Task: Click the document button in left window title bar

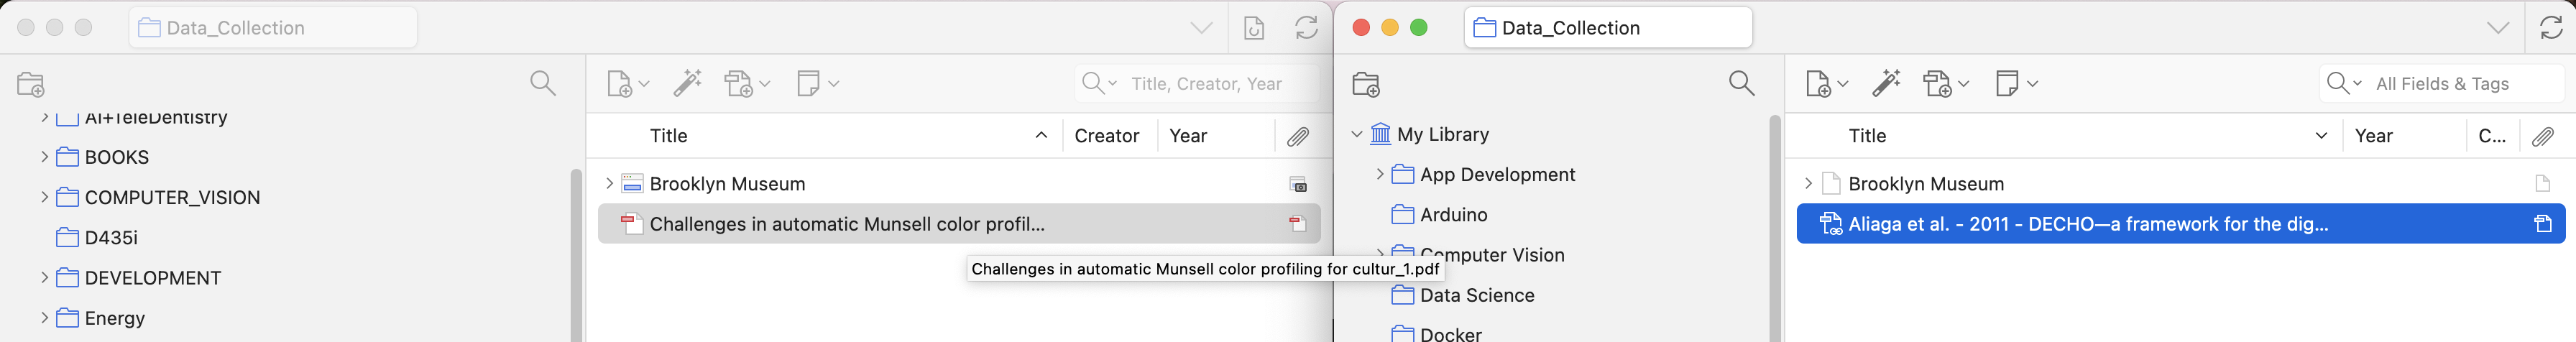Action: [x=1253, y=28]
